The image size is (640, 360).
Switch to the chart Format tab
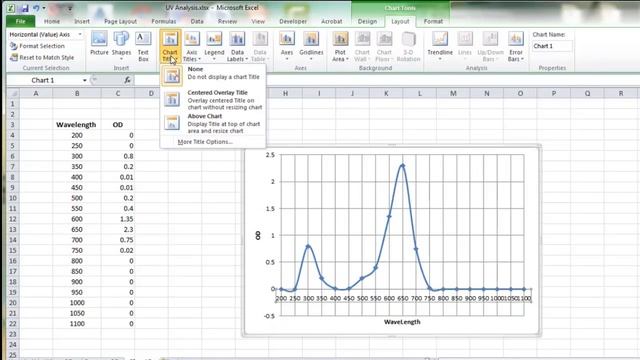point(433,21)
